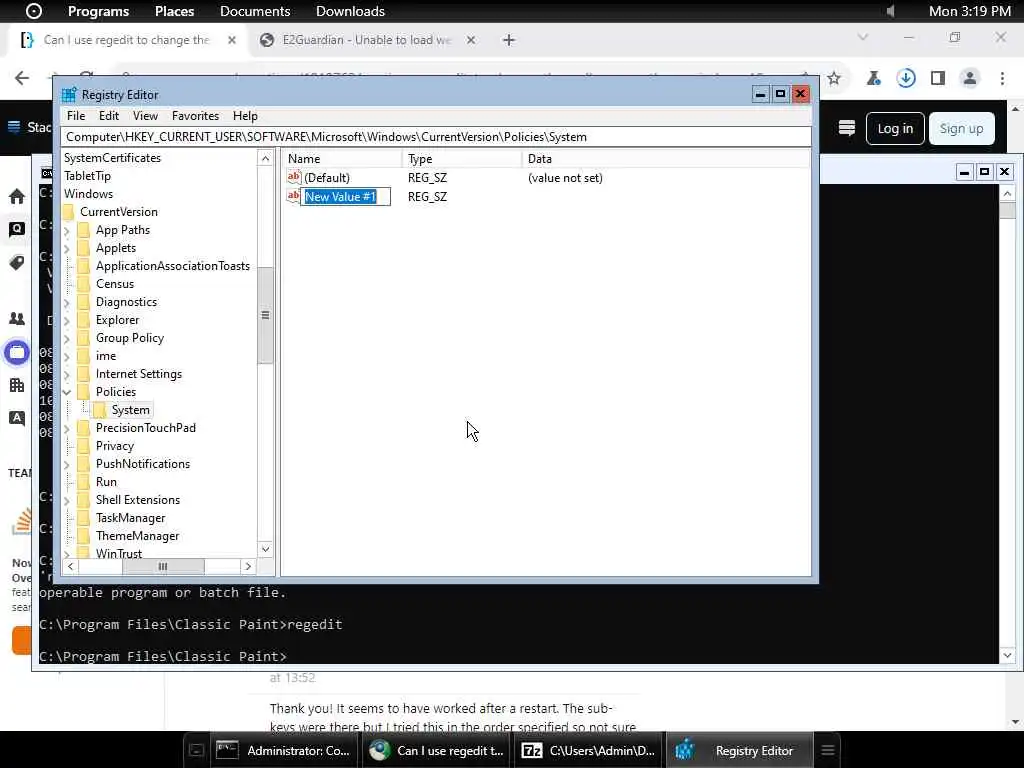The height and width of the screenshot is (768, 1024).
Task: Open the Favorites menu in Registry Editor
Action: click(195, 116)
